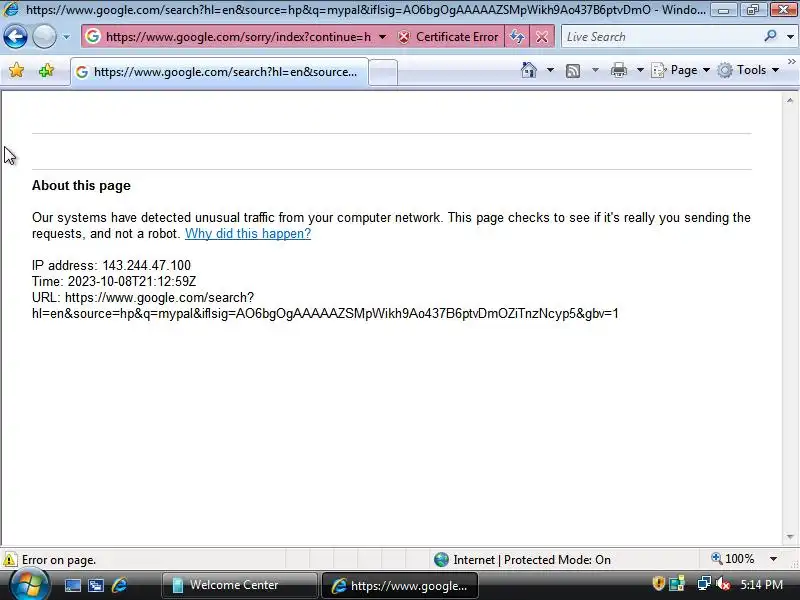Click the security shield tray icon
The height and width of the screenshot is (600, 800).
click(x=658, y=583)
